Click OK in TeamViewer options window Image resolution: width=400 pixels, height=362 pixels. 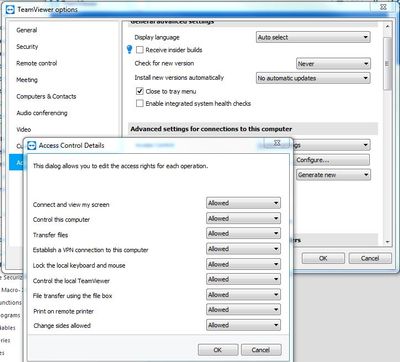click(323, 258)
